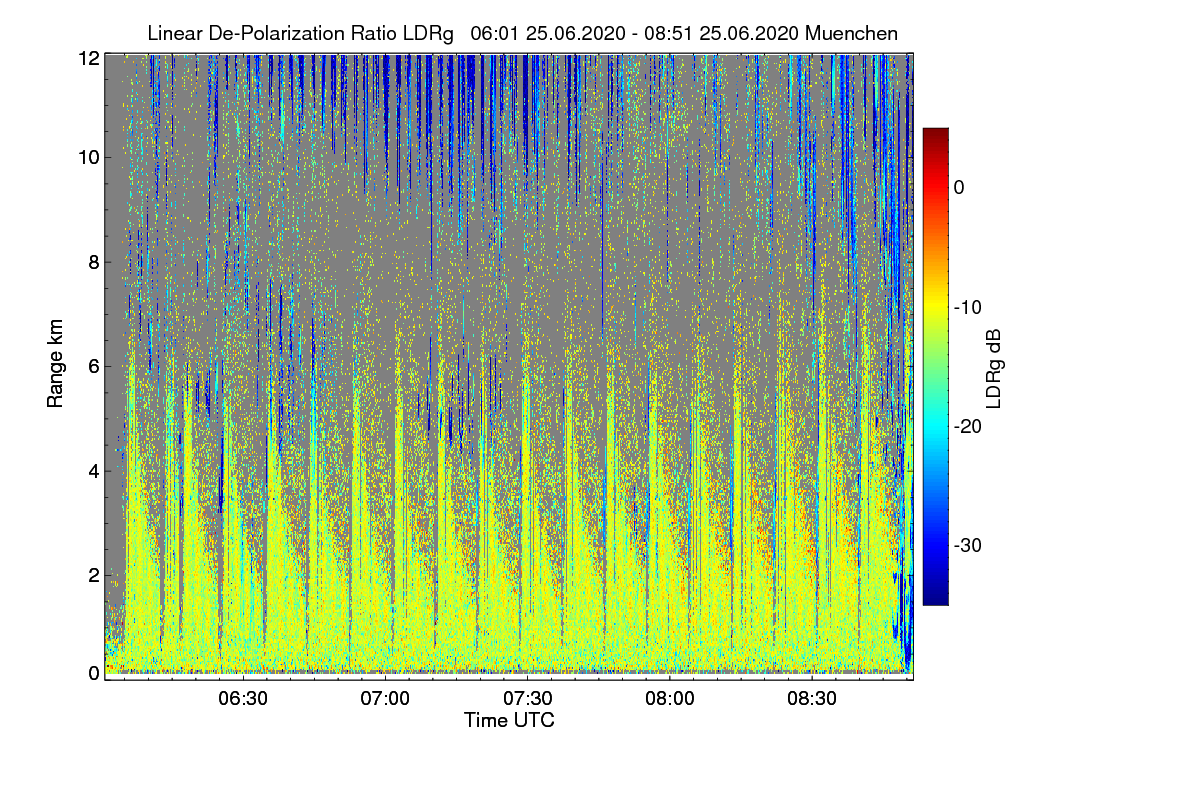
Task: Click the Time UTC axis title
Action: 509,720
